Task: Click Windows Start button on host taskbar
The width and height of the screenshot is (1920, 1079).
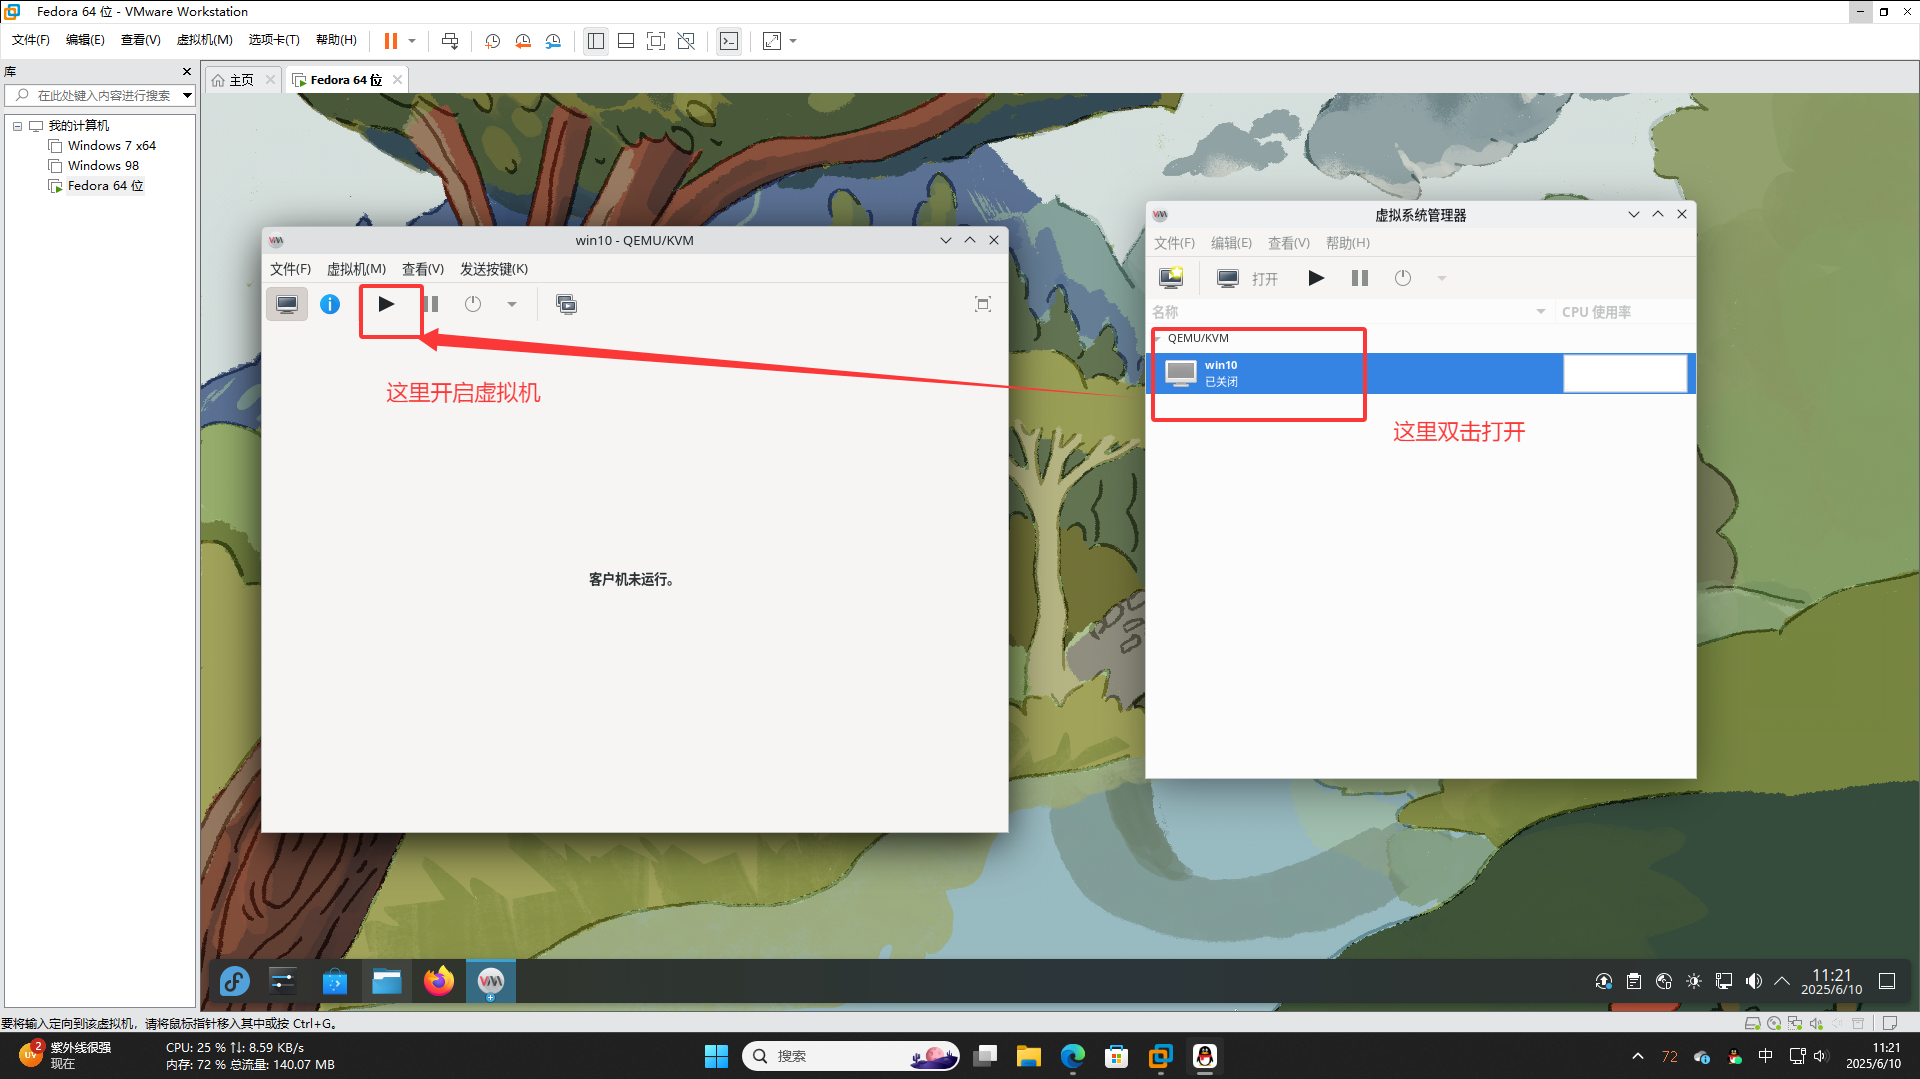Action: coord(716,1056)
